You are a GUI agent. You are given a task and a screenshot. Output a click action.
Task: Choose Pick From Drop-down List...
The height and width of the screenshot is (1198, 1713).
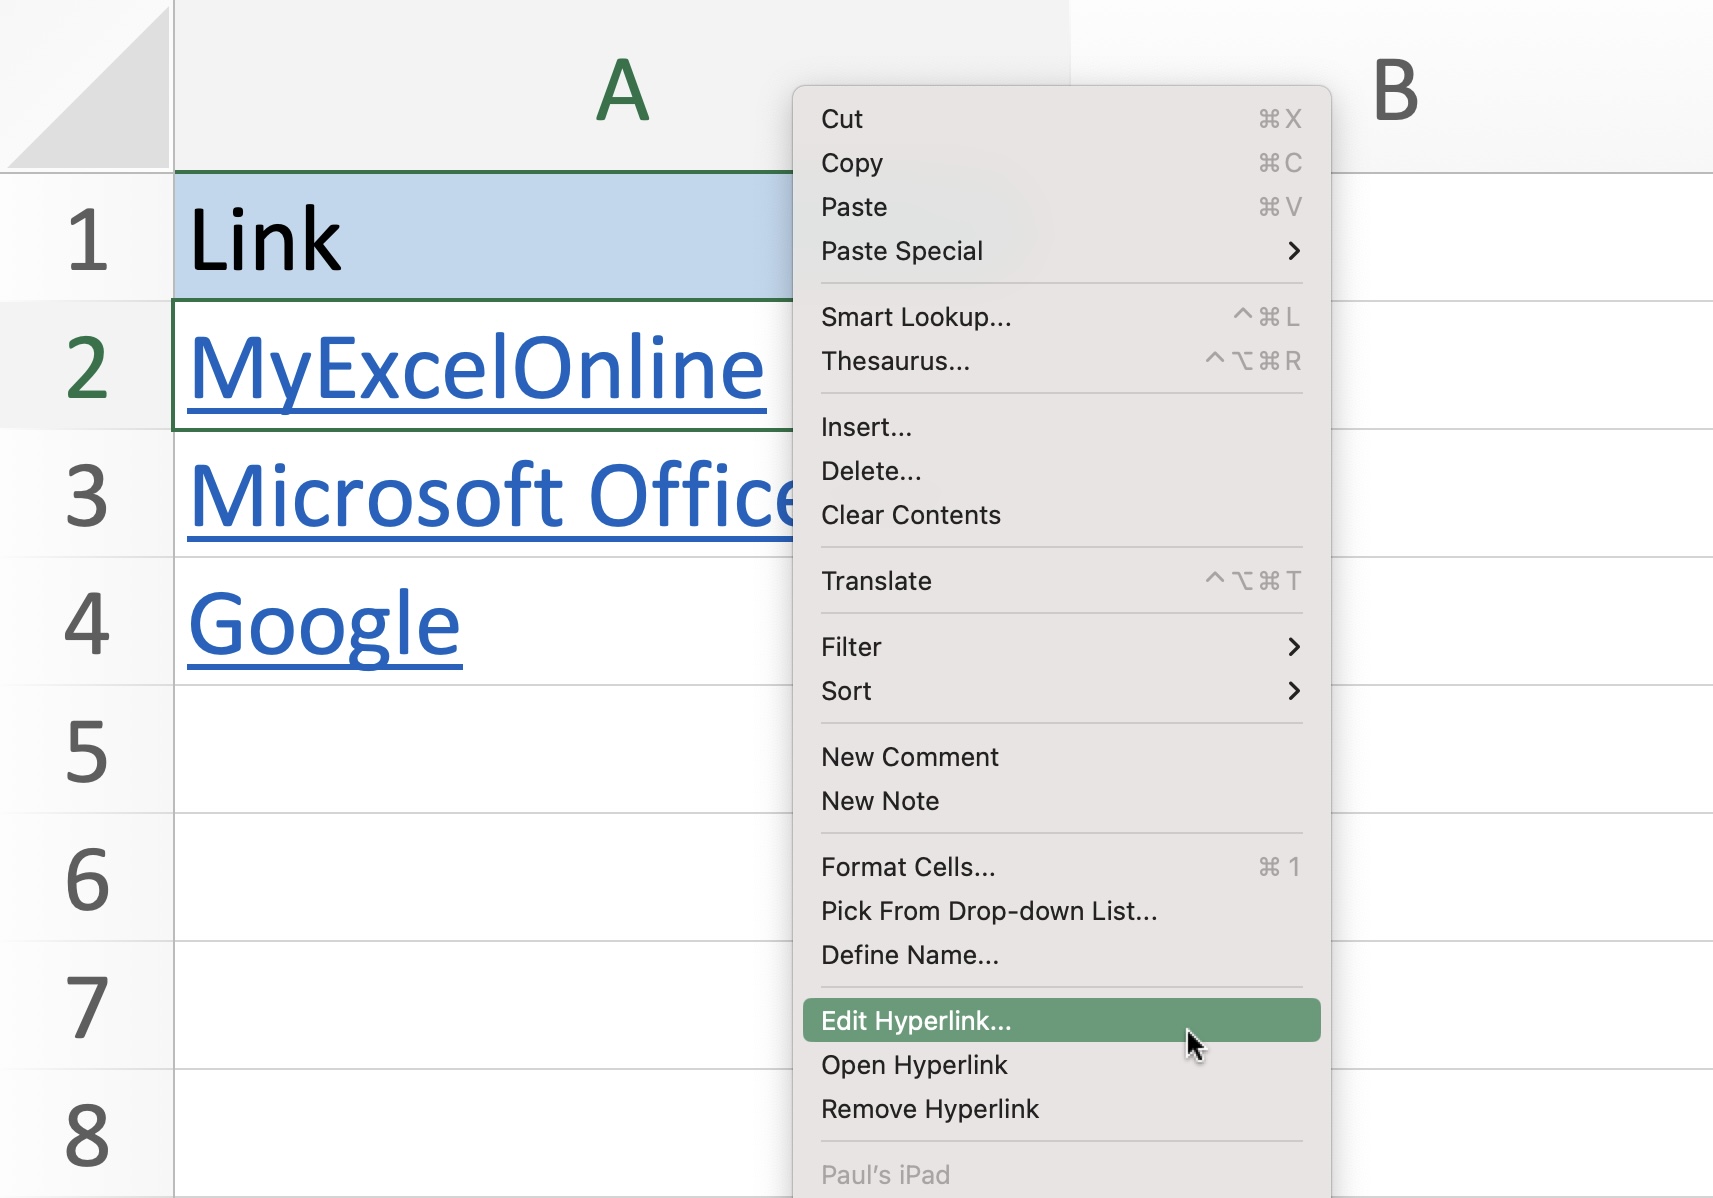1061,911
